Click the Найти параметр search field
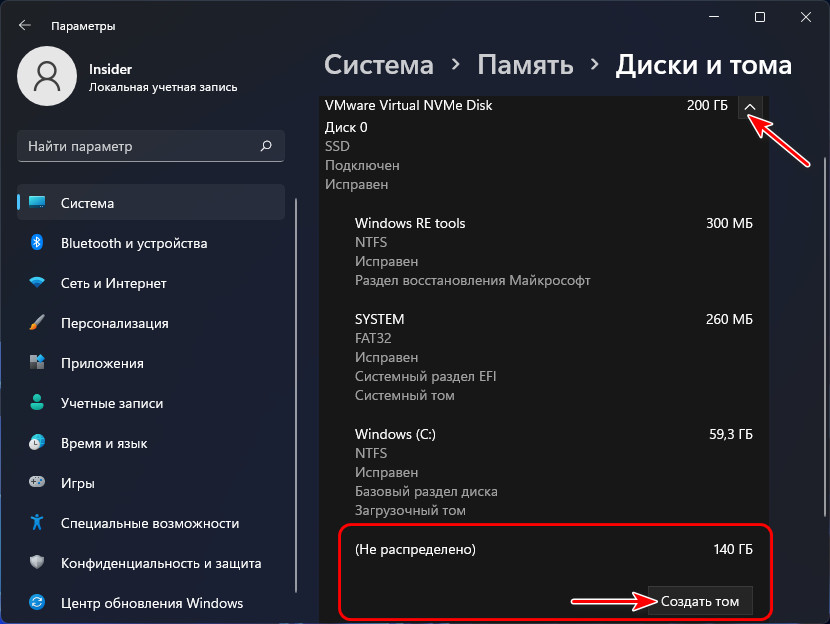830x624 pixels. point(140,146)
